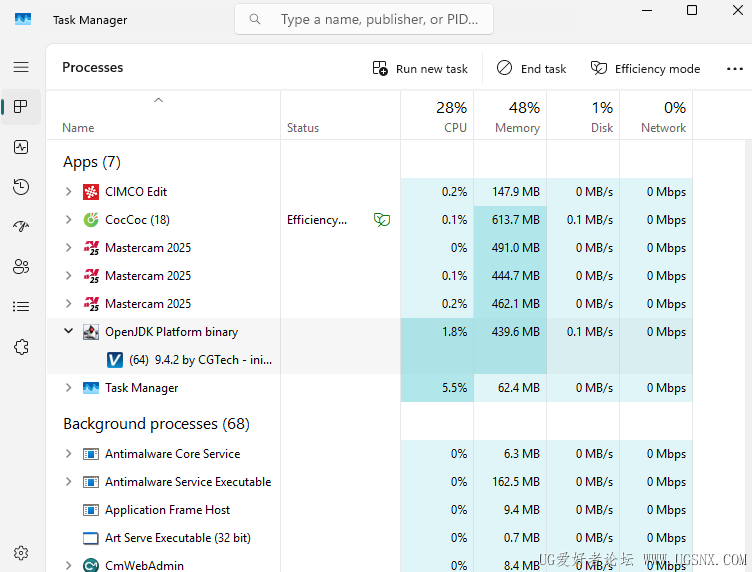Viewport: 752px width, 572px height.
Task: Click the Task Manager process row icon
Action: 91,388
